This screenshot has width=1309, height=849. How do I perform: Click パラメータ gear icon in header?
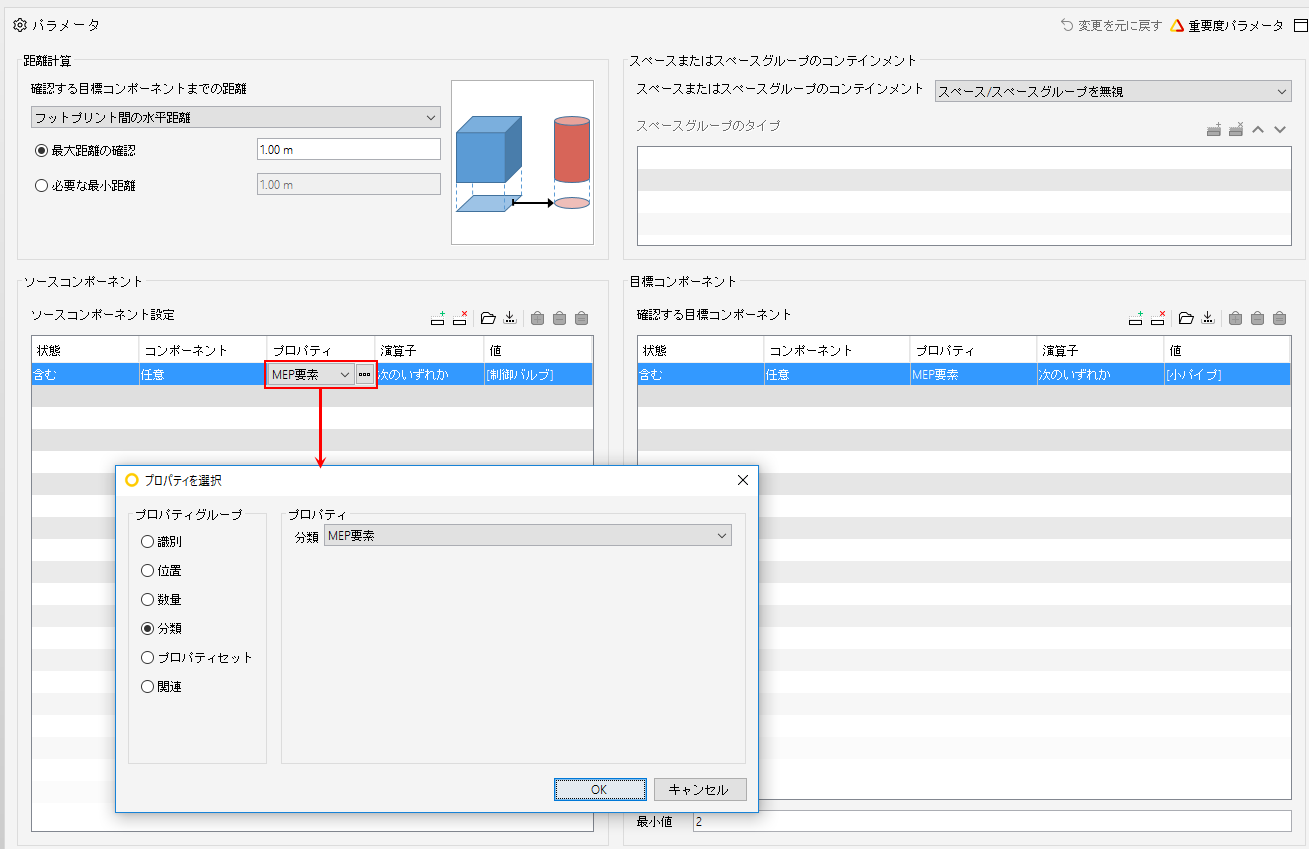click(x=19, y=25)
